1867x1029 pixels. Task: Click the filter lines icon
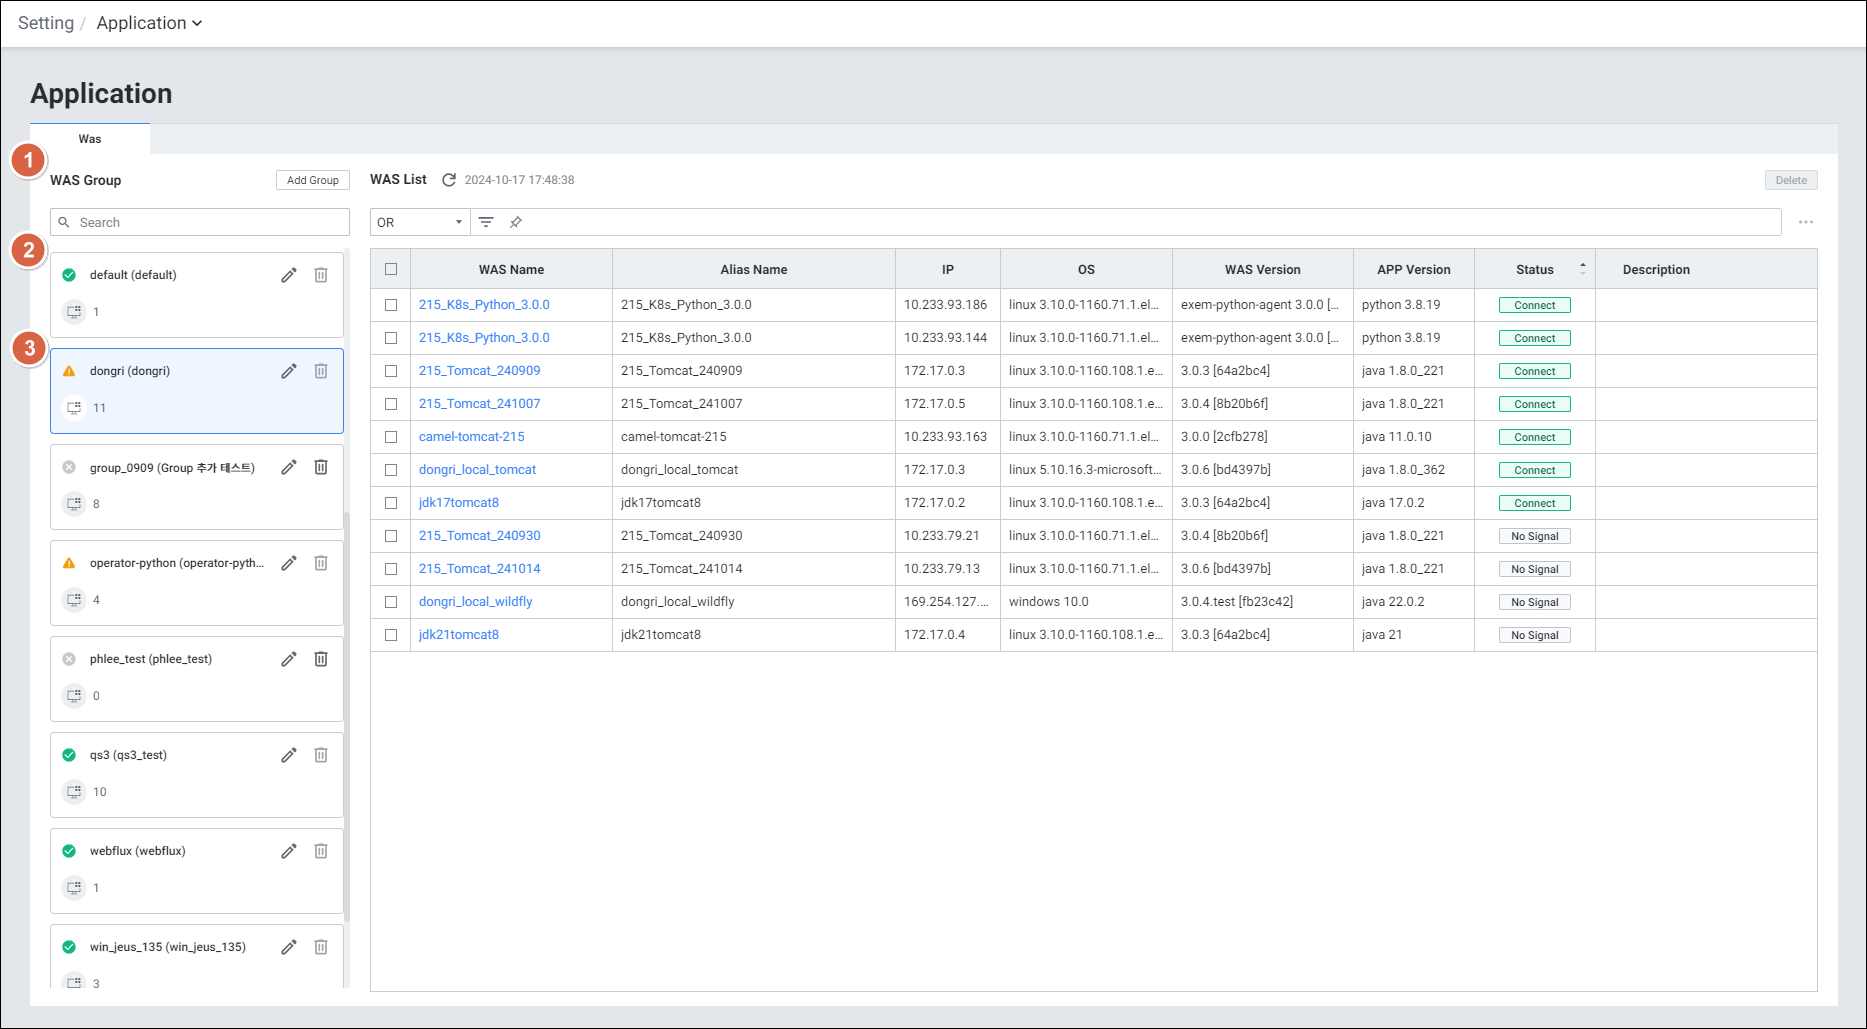click(x=486, y=222)
